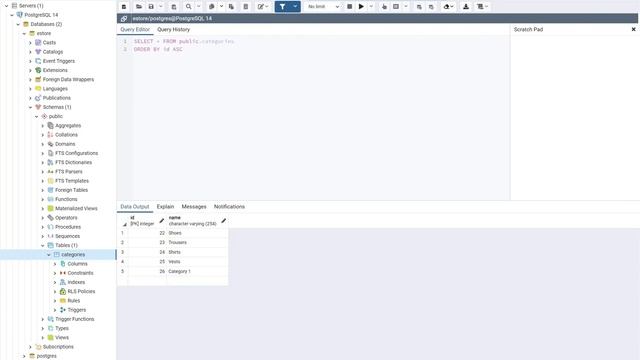Open the Clear eraser toolbar menu

click(448, 7)
